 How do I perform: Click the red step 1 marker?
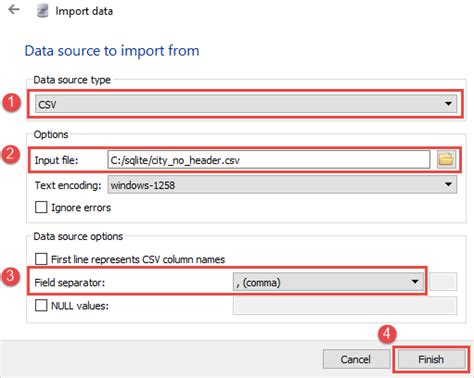coord(11,102)
